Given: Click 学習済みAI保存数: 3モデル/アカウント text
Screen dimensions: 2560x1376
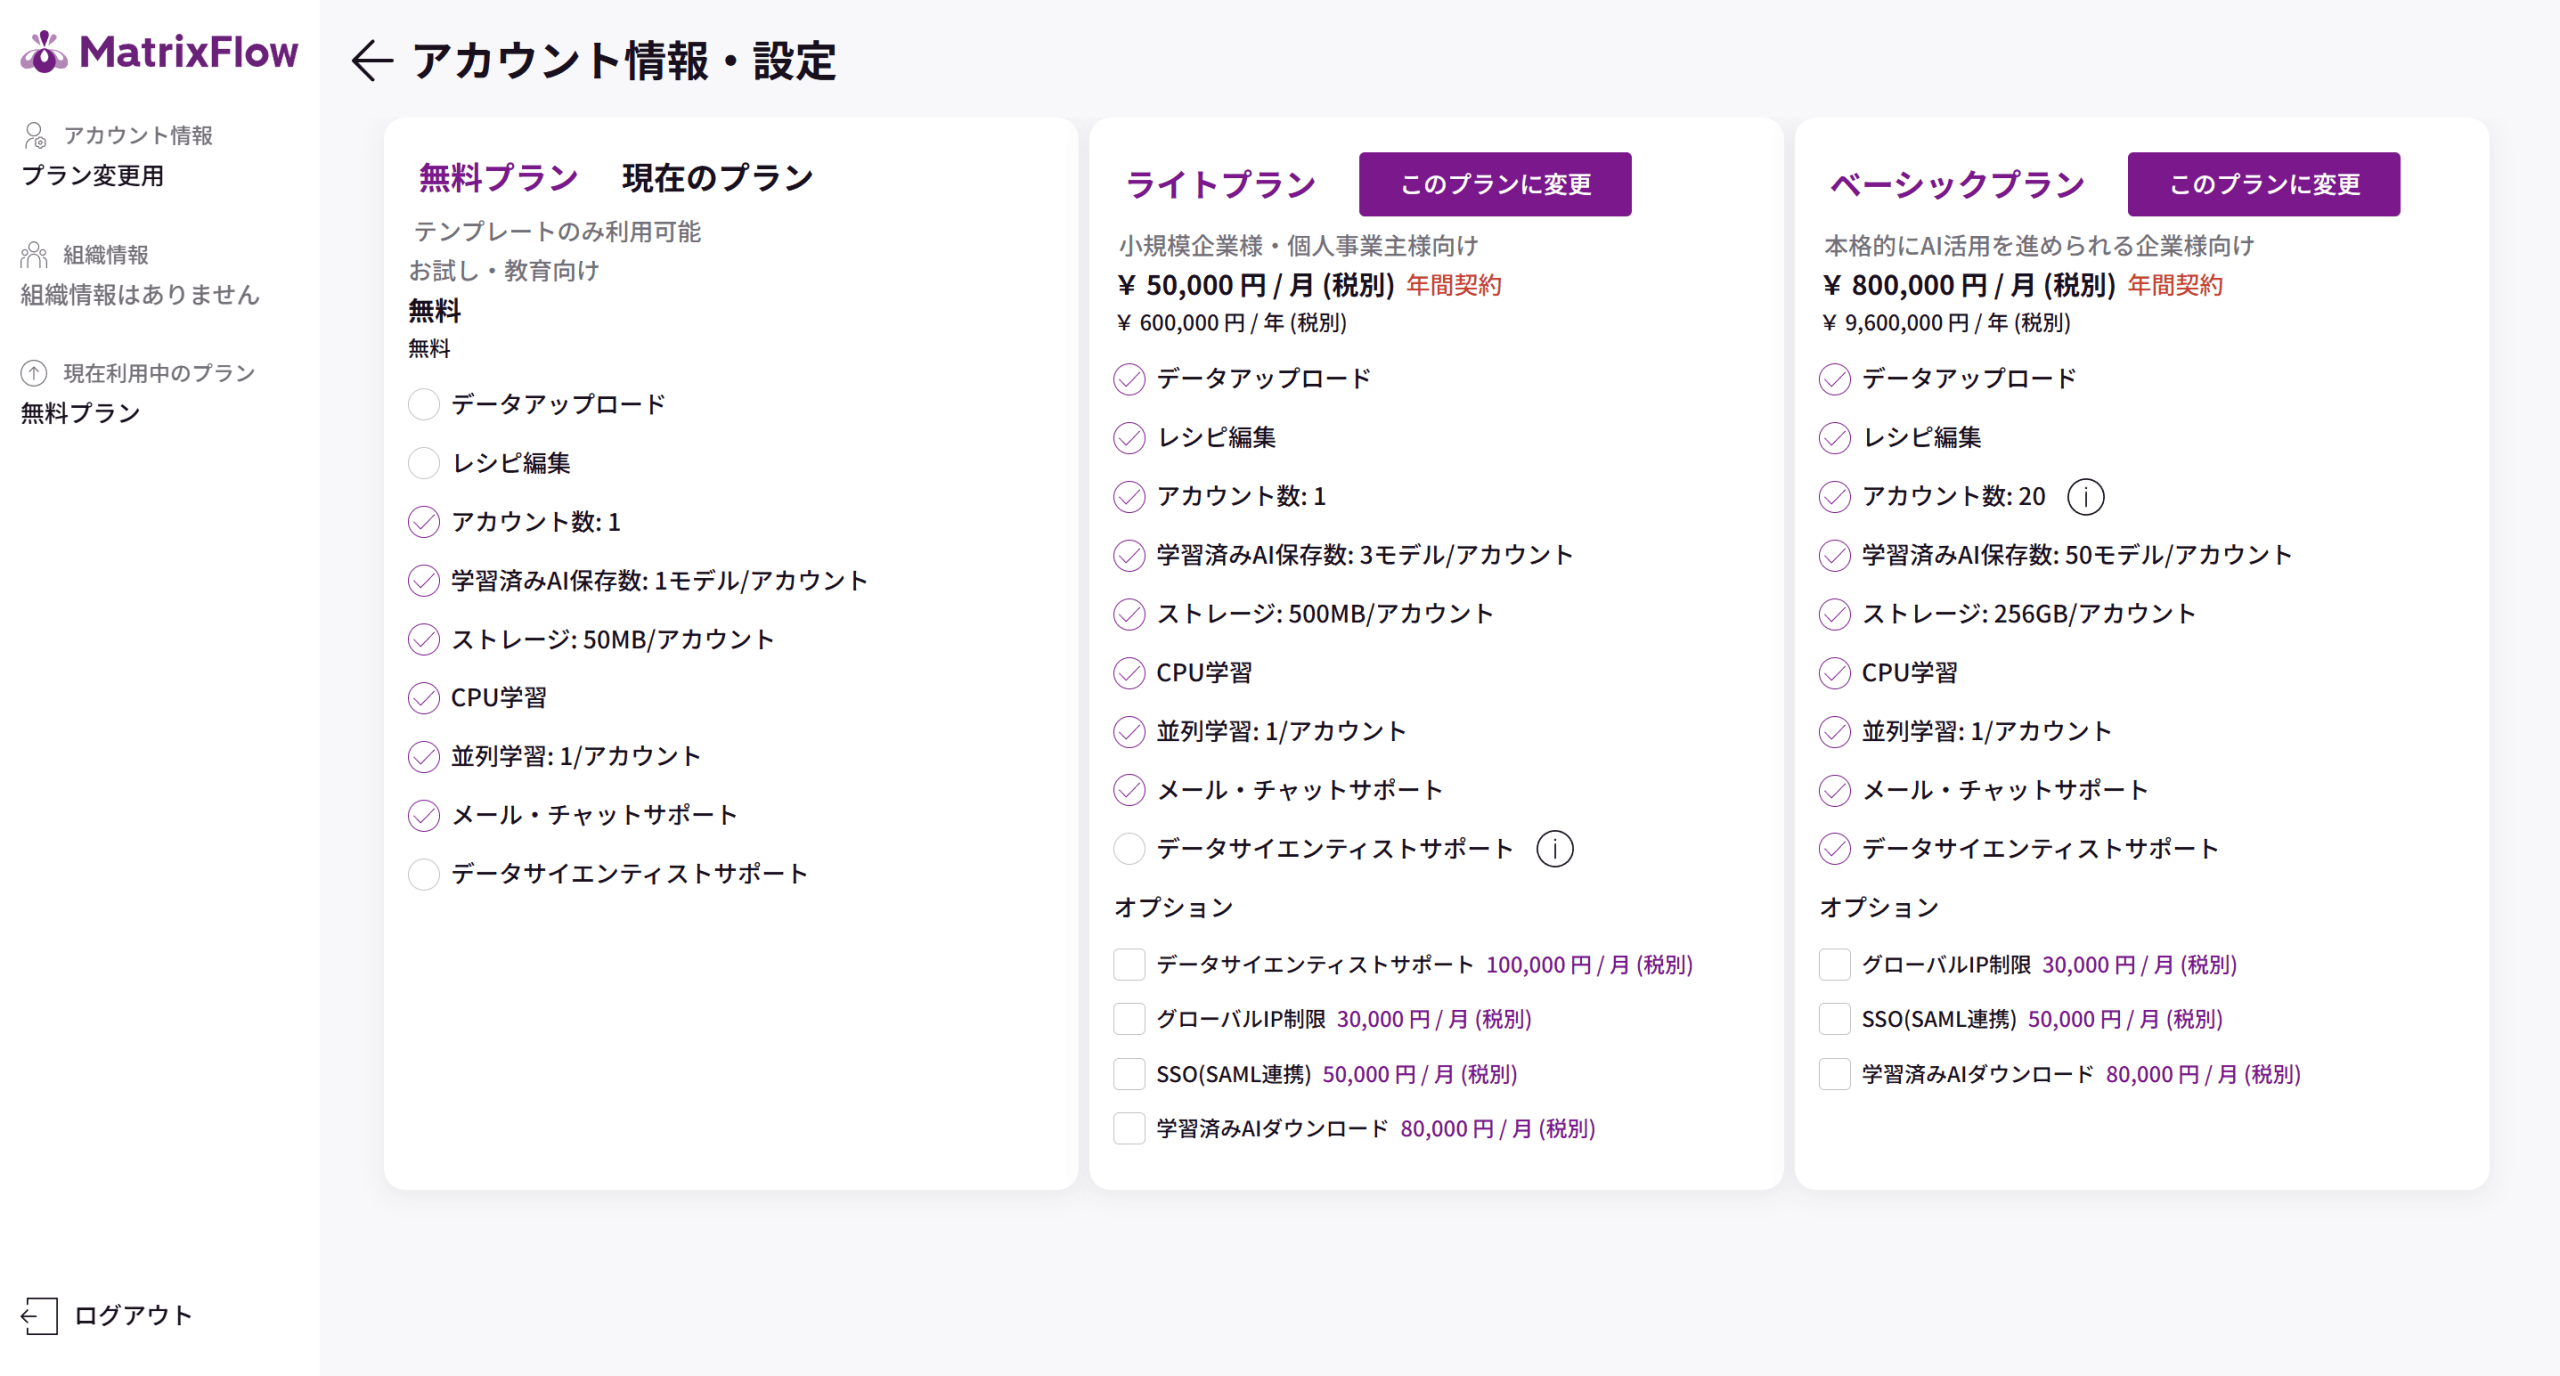Looking at the screenshot, I should [1364, 555].
